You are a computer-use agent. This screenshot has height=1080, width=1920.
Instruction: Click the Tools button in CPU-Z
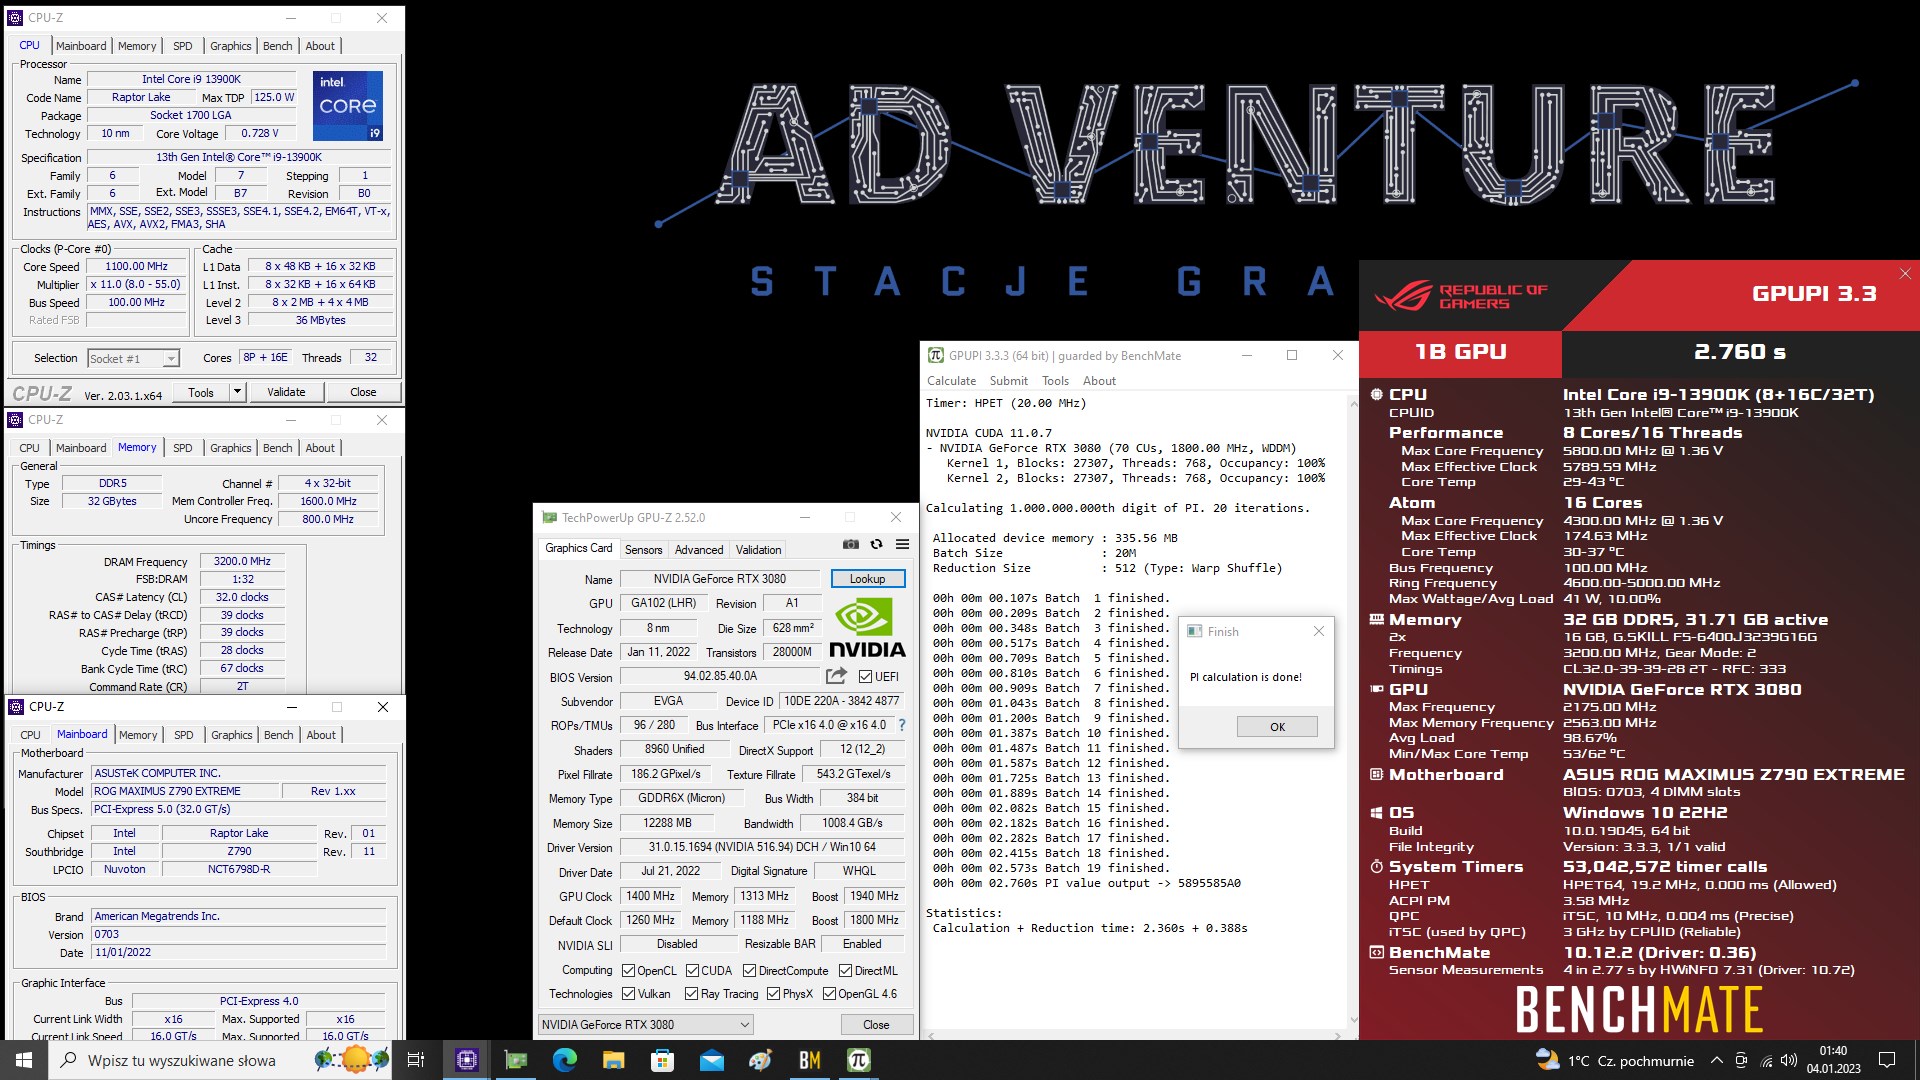pyautogui.click(x=201, y=392)
